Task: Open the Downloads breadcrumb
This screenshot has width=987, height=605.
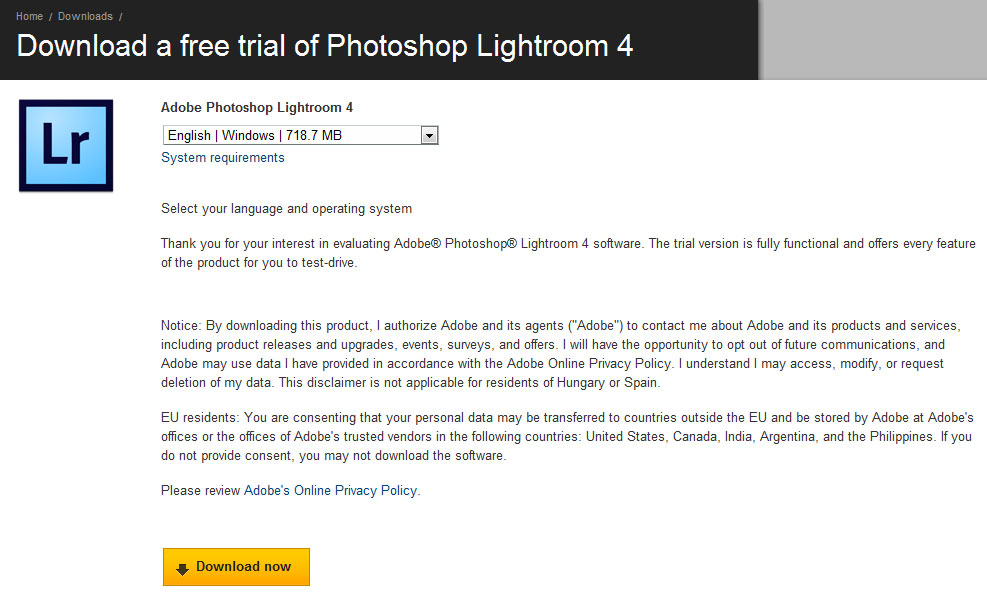Action: [x=85, y=16]
